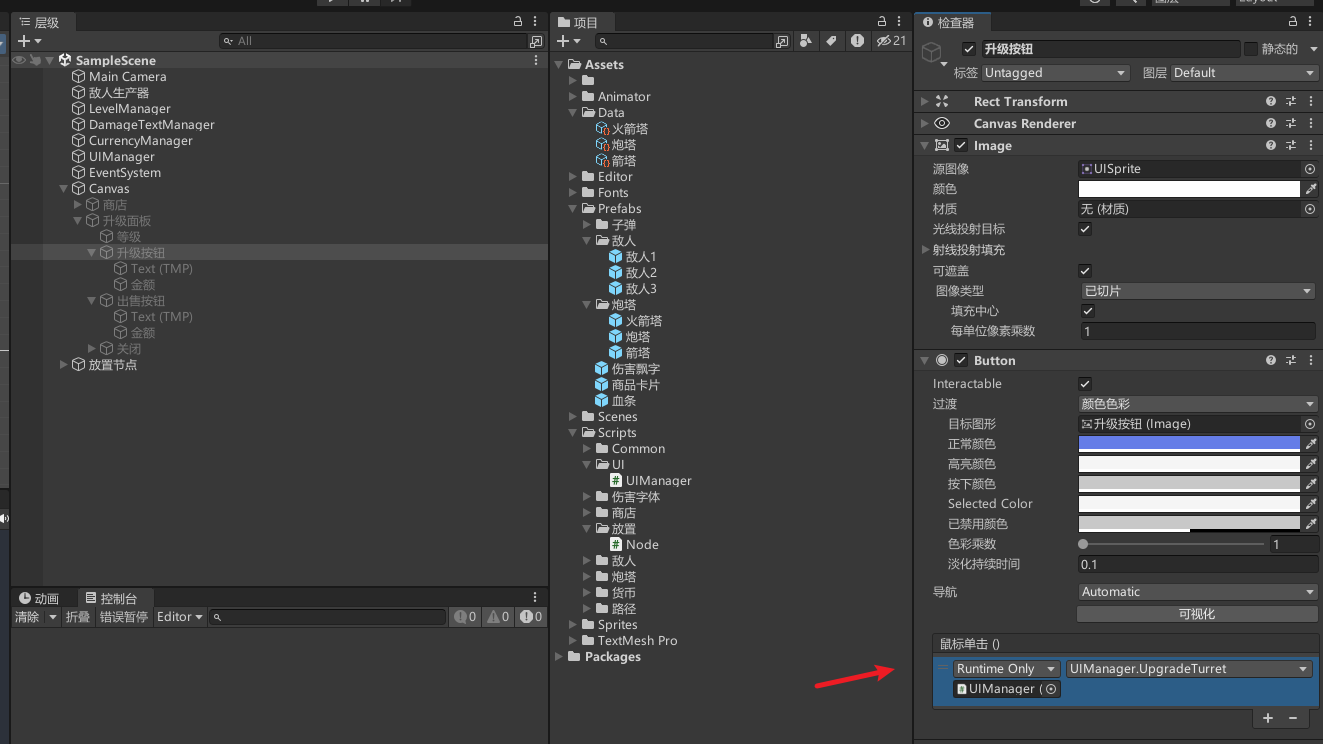The height and width of the screenshot is (744, 1323).
Task: Click the console 清除 button
Action: (27, 617)
